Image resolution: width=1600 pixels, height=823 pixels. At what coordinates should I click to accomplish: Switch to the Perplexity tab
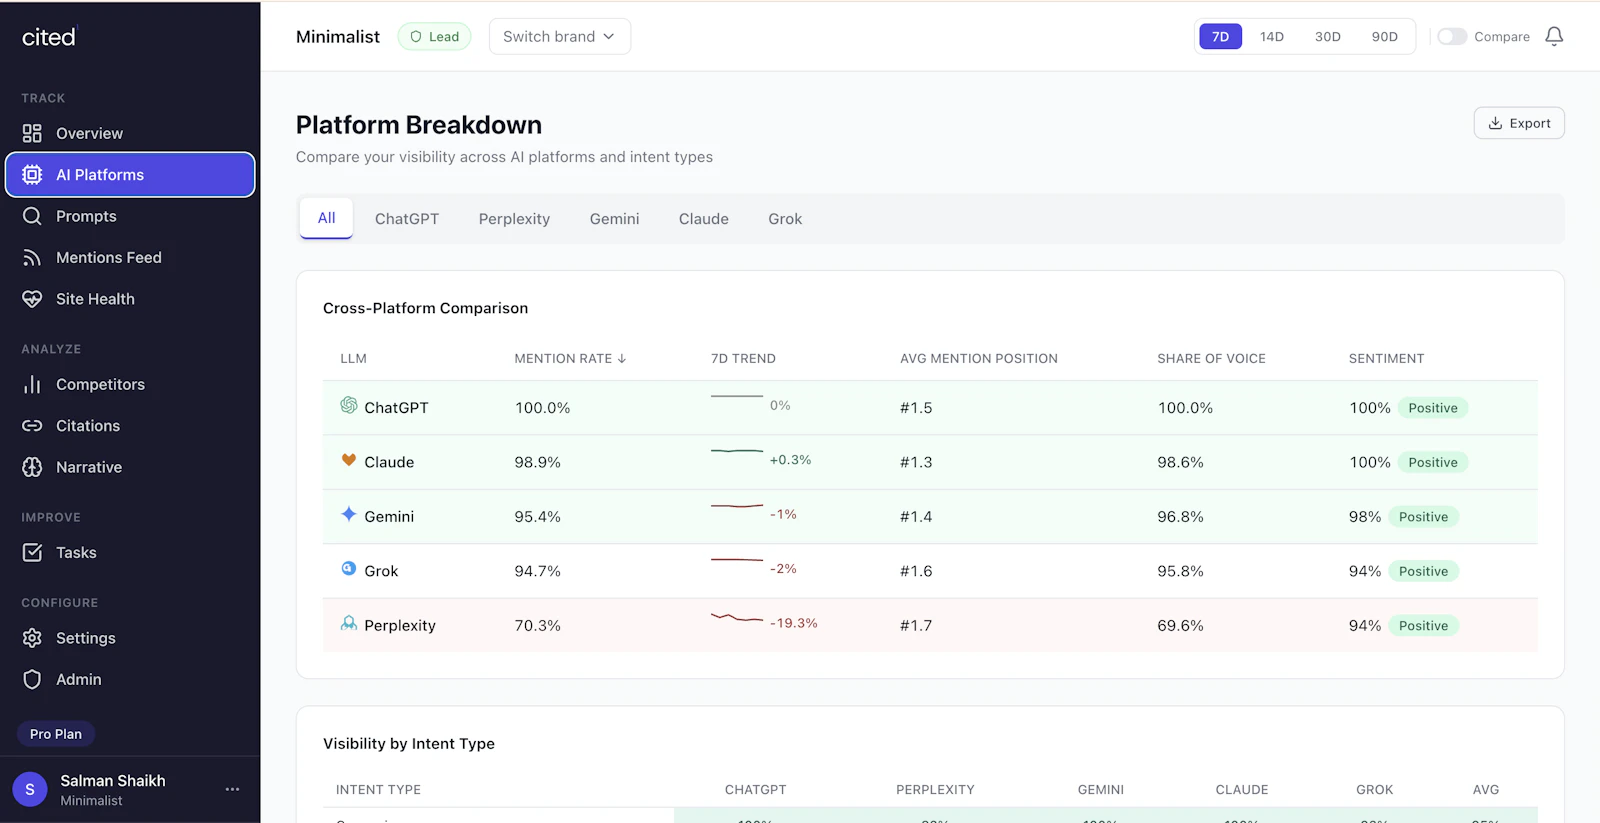pos(514,219)
